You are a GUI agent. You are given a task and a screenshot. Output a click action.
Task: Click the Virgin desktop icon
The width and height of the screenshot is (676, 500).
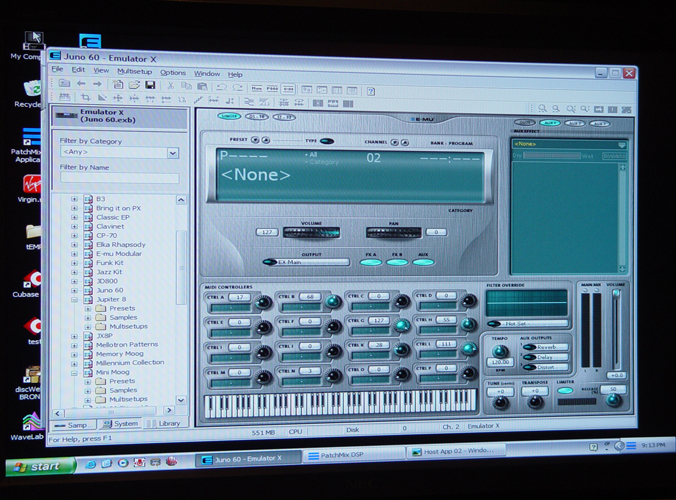[30, 184]
